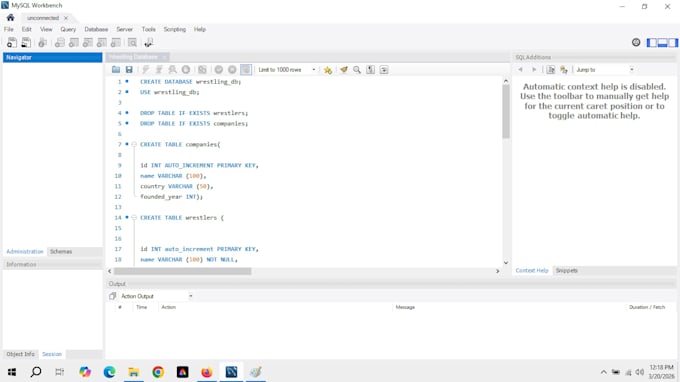Run Explain plan magnifier icon
This screenshot has width=680, height=382.
point(172,69)
